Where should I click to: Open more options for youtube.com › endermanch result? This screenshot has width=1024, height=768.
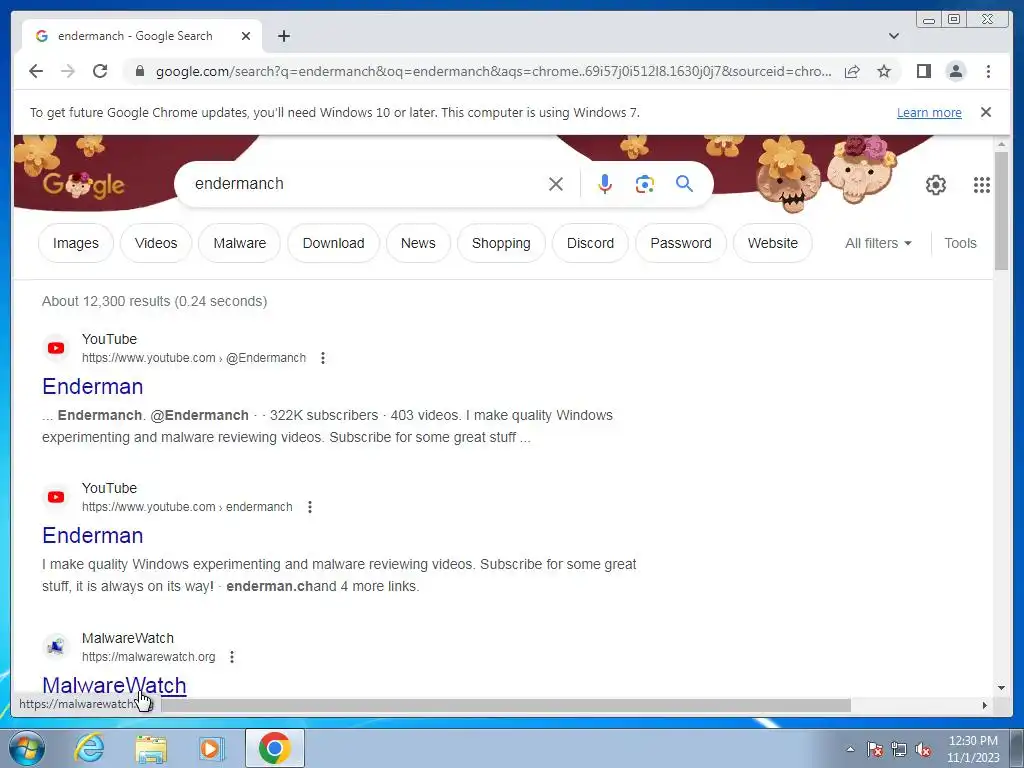click(310, 507)
